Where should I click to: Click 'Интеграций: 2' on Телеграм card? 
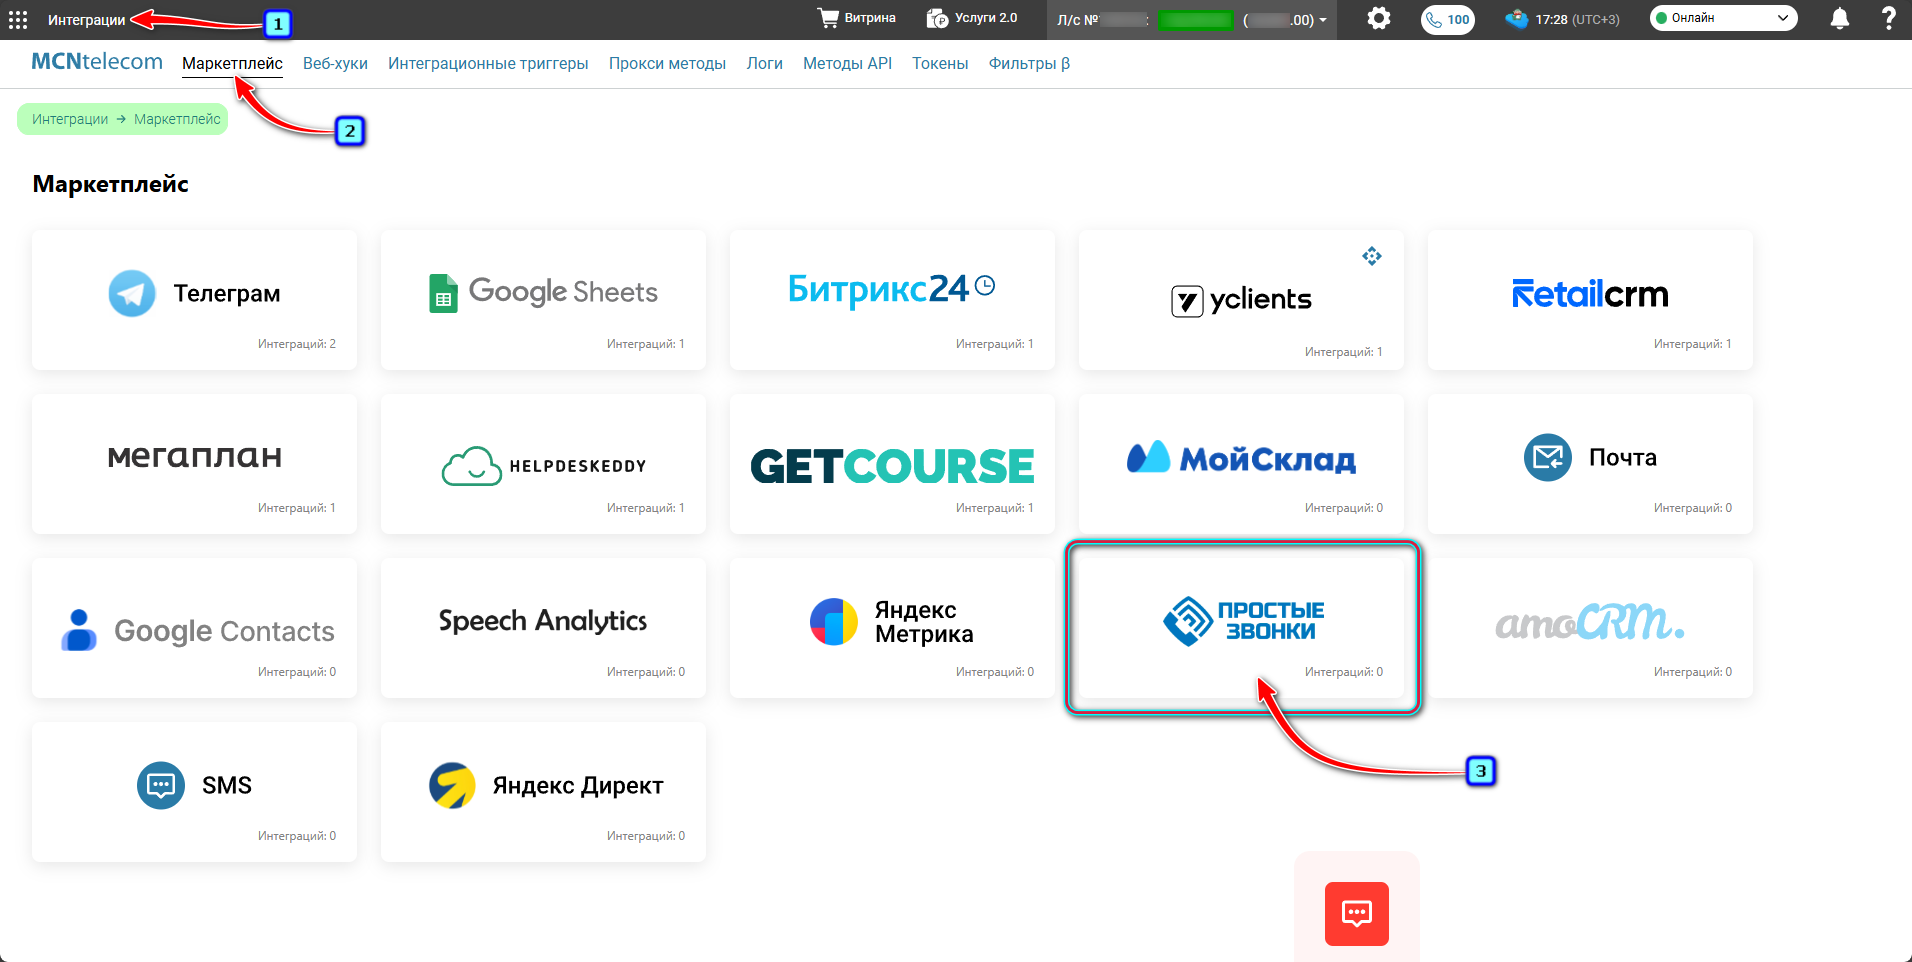coord(297,344)
